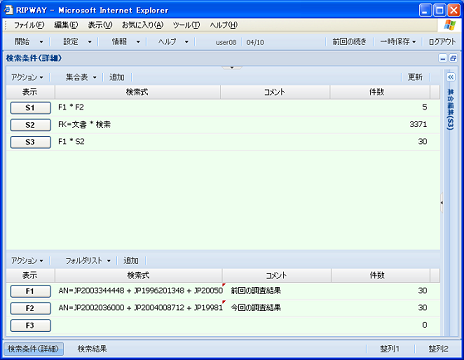The height and width of the screenshot is (360, 464).
Task: Expand the side panel double-chevron icon
Action: tap(451, 77)
